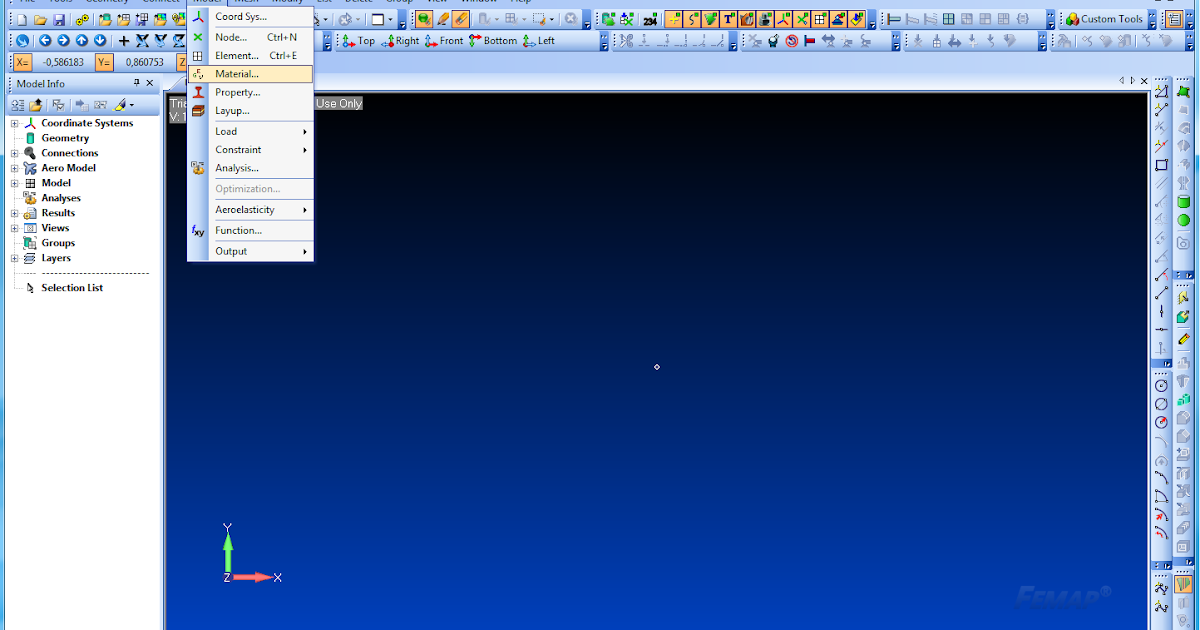Open the Load submenu in Model menu
Screen dimensions: 1200x630
[x=240, y=131]
